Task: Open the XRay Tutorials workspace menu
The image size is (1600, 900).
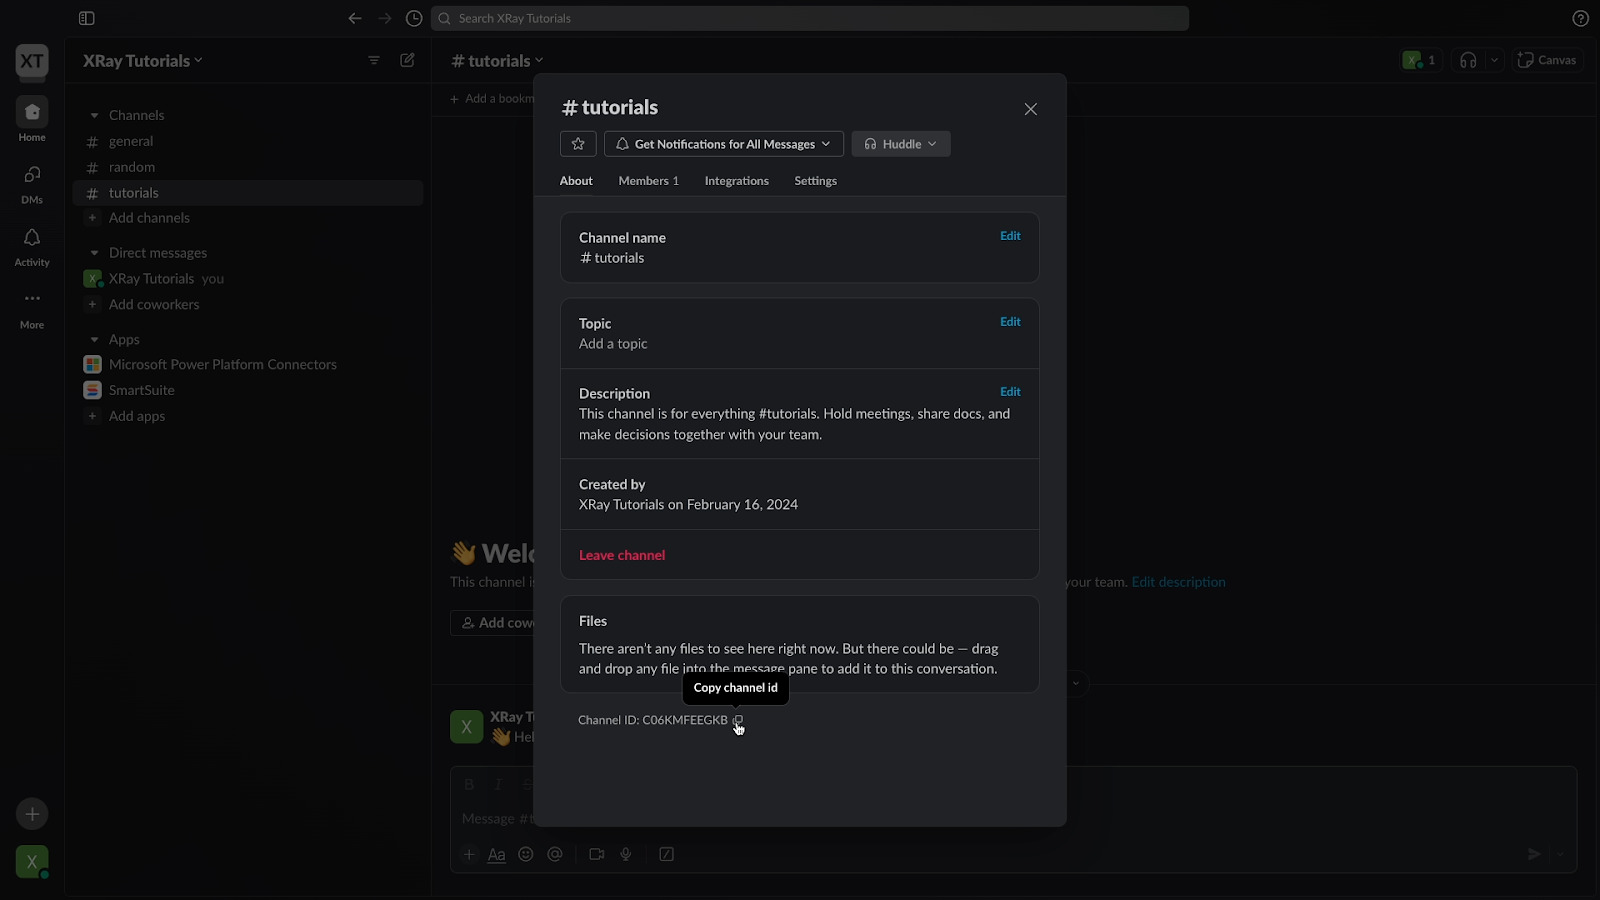Action: coord(143,61)
